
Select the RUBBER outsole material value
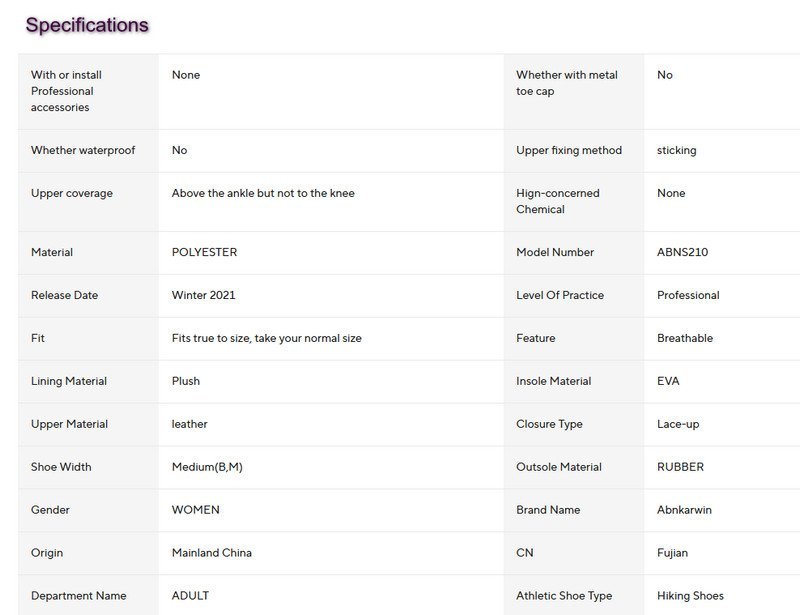pos(680,467)
